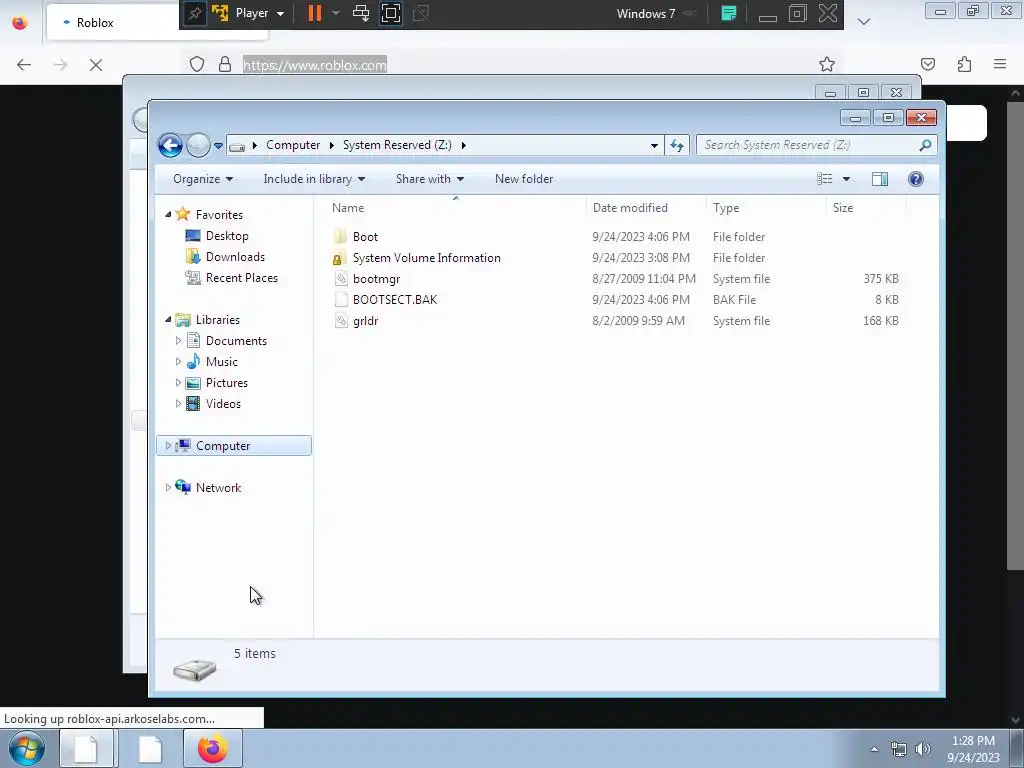Click the Firefox taskbar icon
This screenshot has height=768, width=1024.
[212, 748]
